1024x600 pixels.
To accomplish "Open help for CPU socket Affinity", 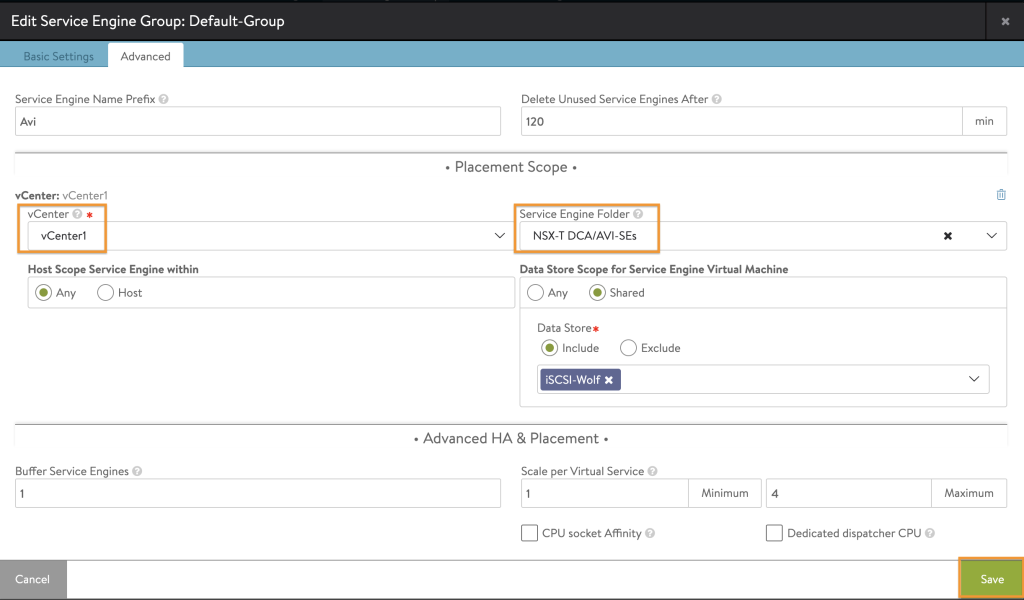I will coord(650,533).
